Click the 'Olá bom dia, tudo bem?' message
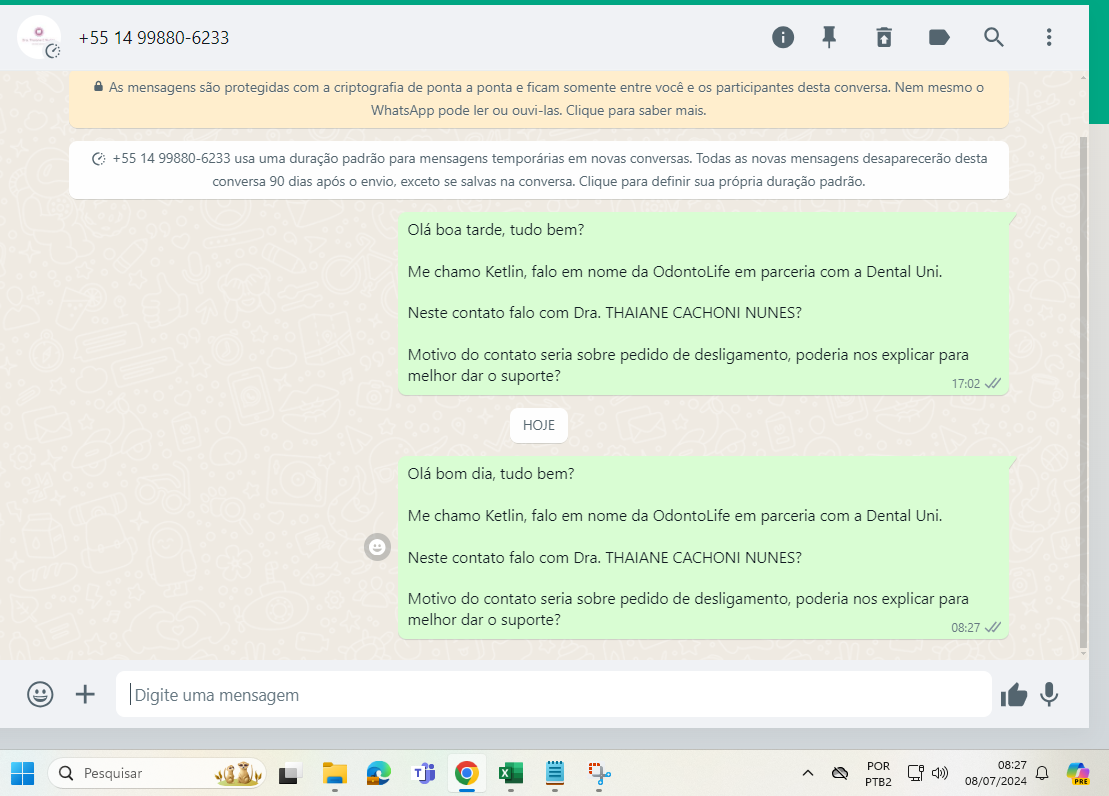1109x796 pixels. point(704,548)
